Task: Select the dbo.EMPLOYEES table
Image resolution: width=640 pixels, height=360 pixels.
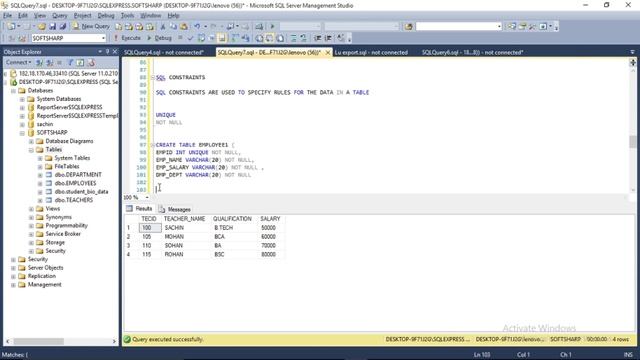Action: pos(75,183)
